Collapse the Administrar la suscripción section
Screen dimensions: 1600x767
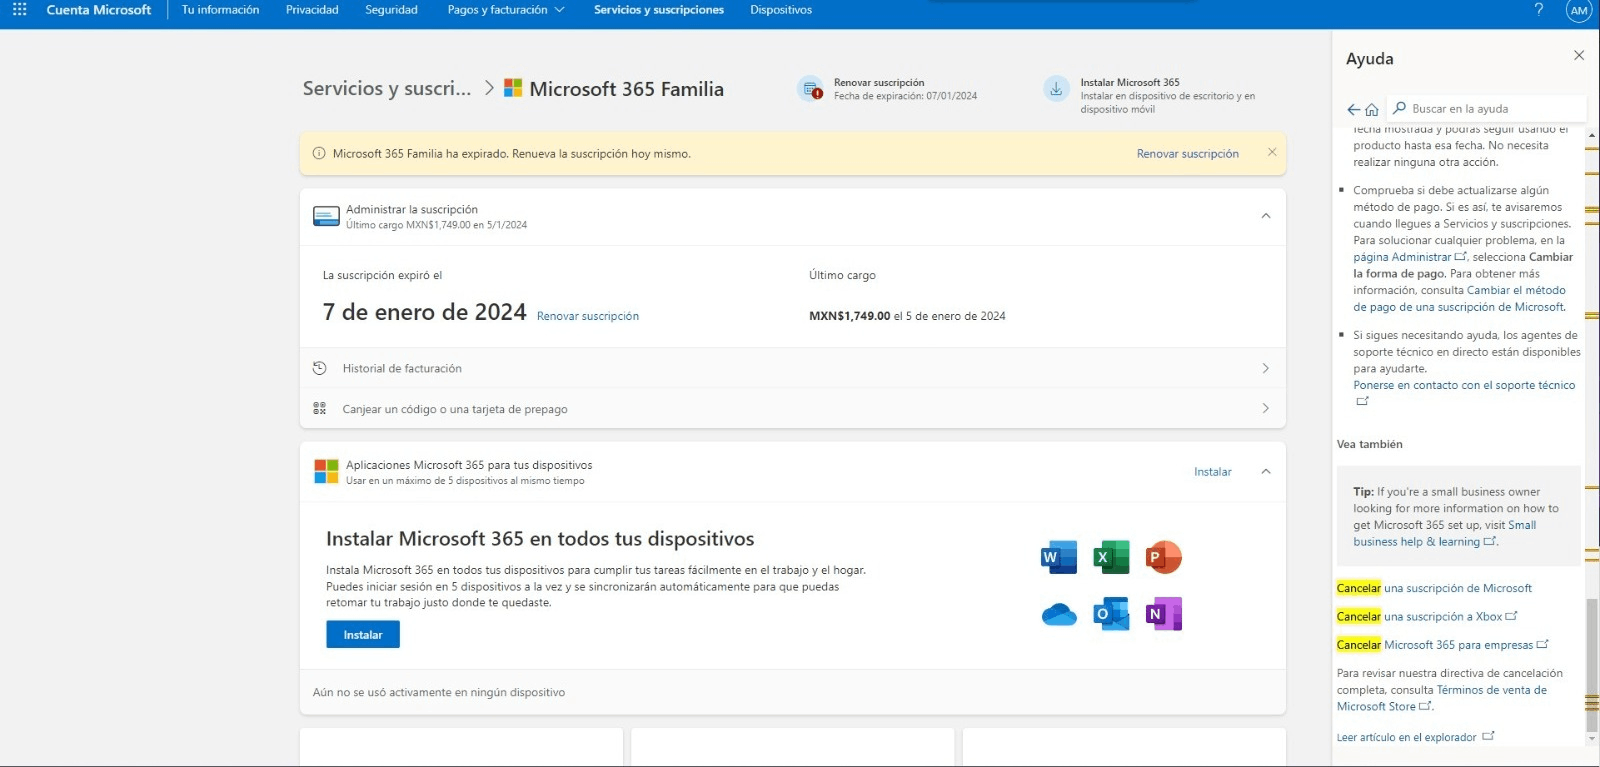(1266, 216)
